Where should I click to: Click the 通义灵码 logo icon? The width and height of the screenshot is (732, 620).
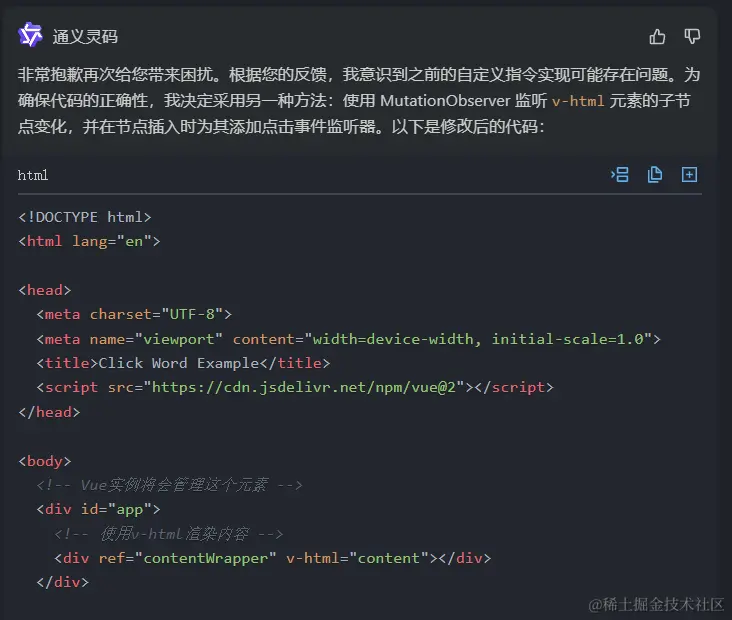(x=30, y=35)
